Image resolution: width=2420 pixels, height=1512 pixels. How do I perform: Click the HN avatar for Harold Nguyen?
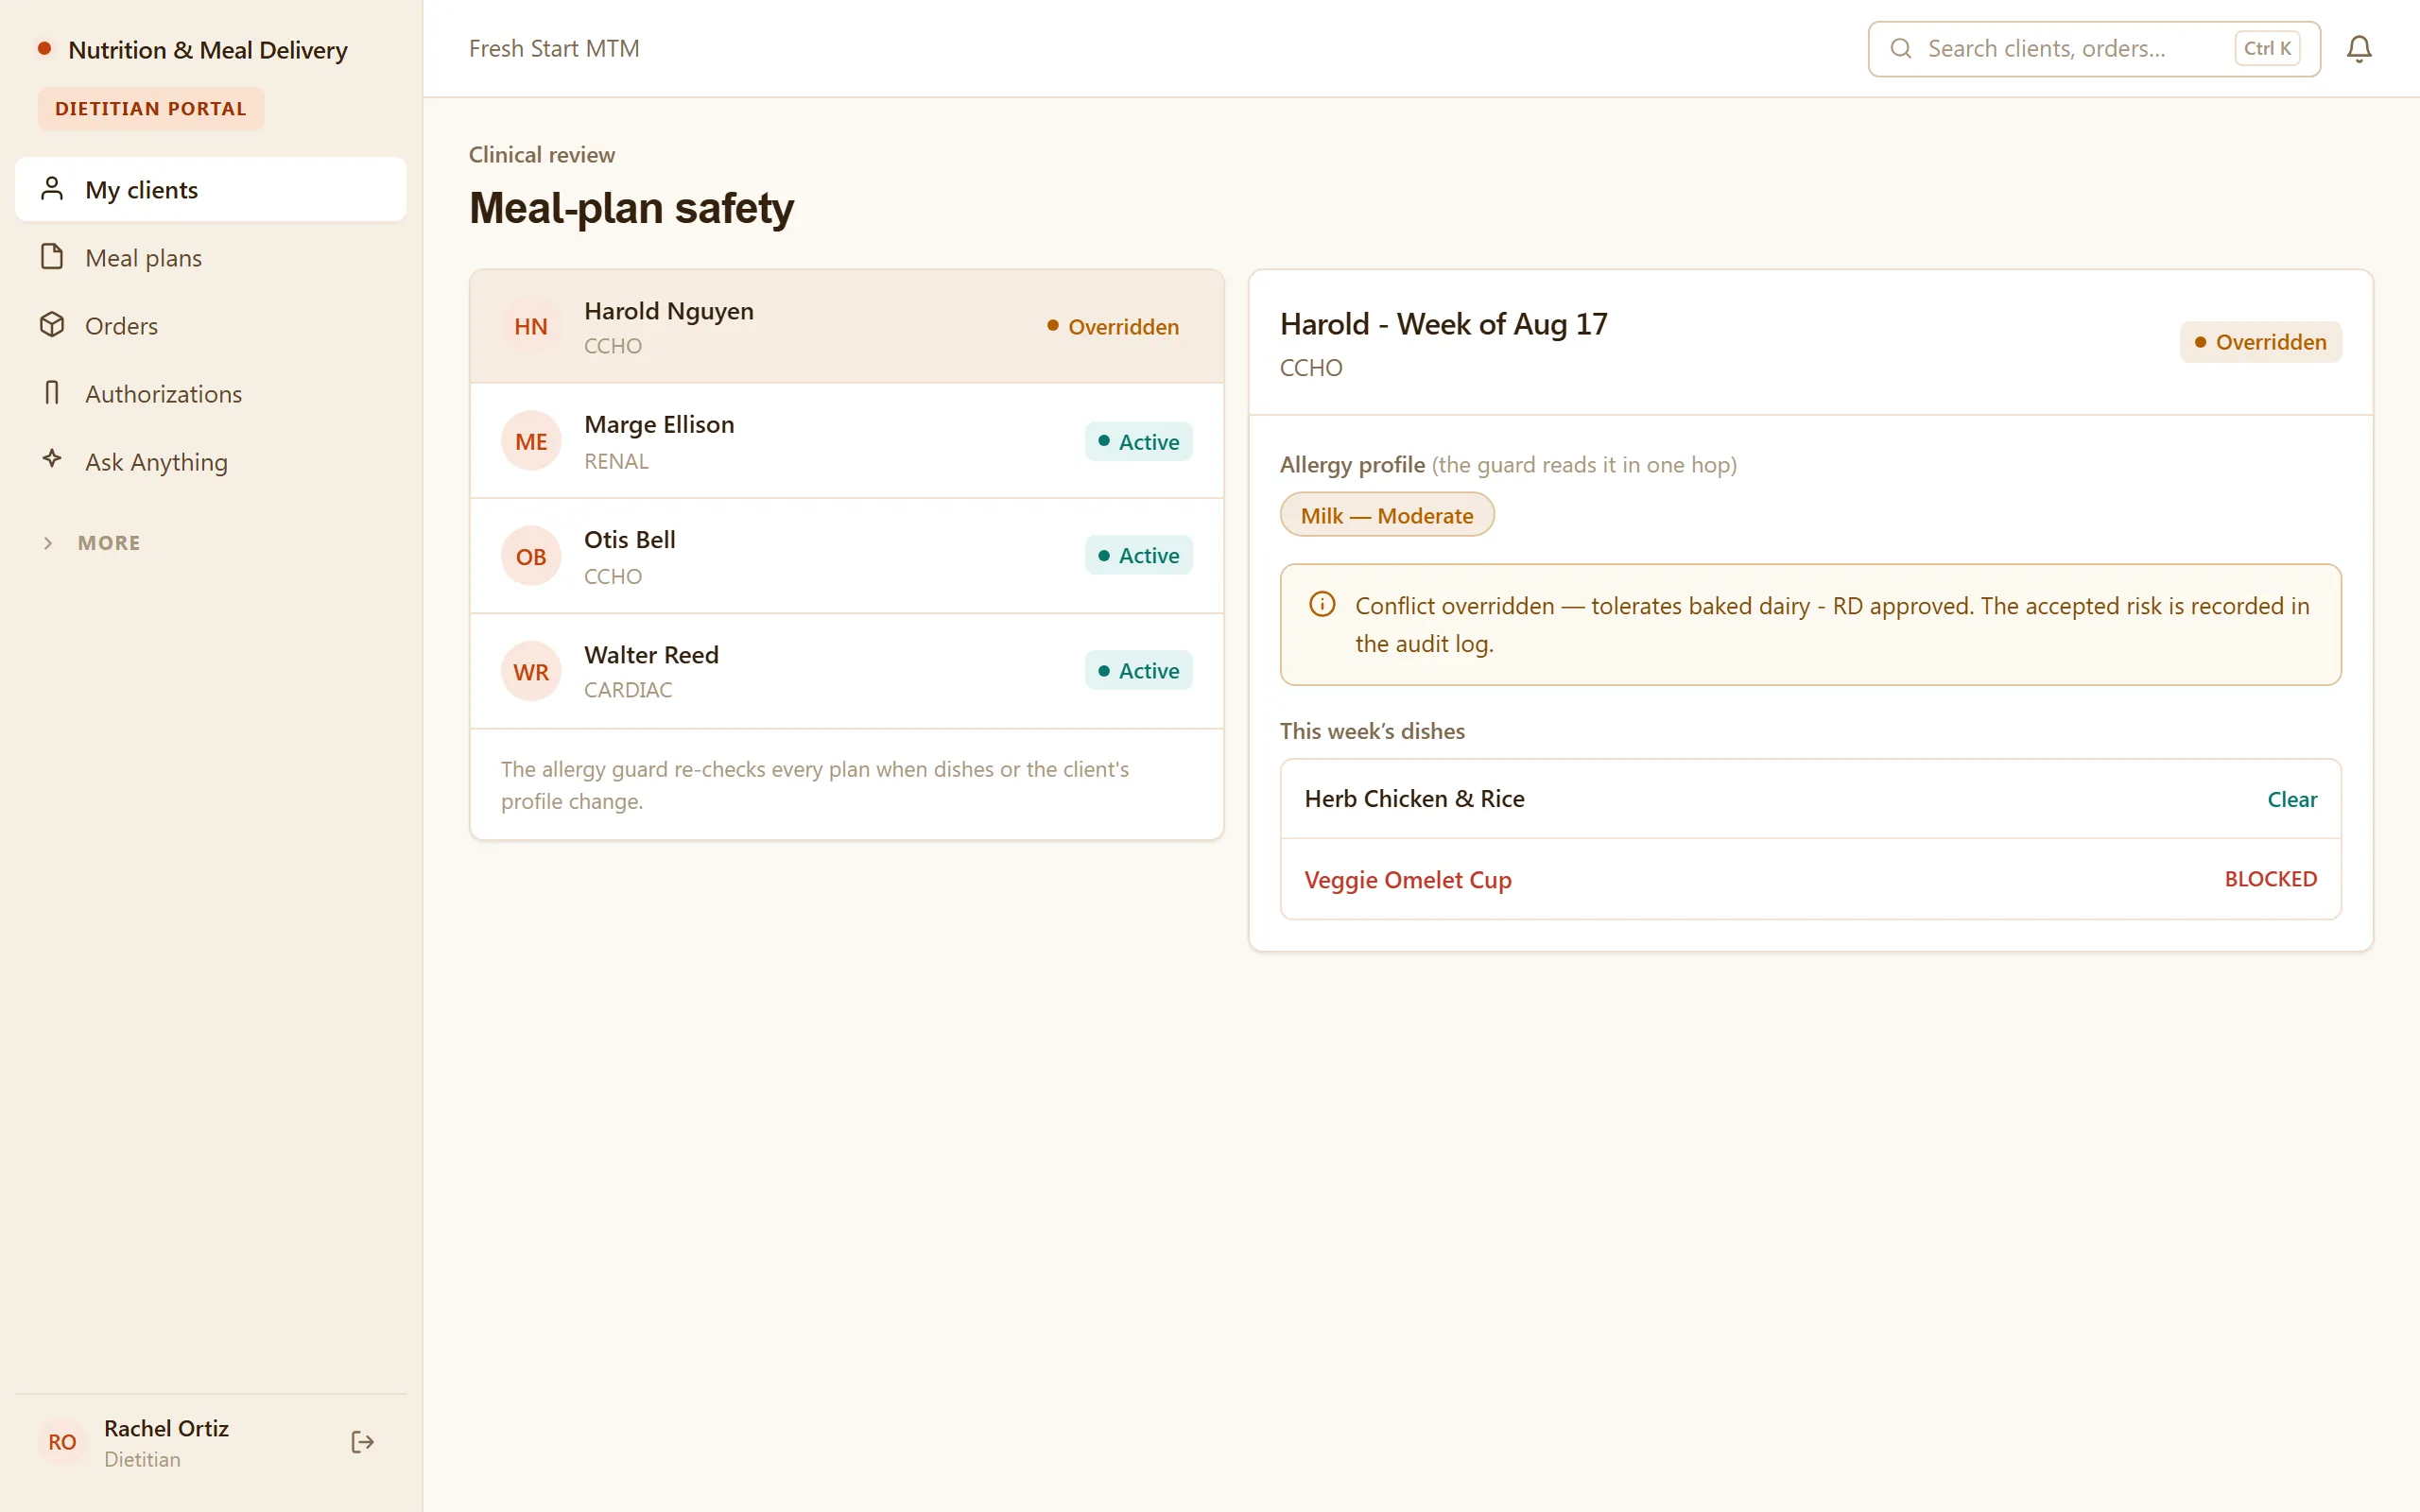[x=531, y=326]
